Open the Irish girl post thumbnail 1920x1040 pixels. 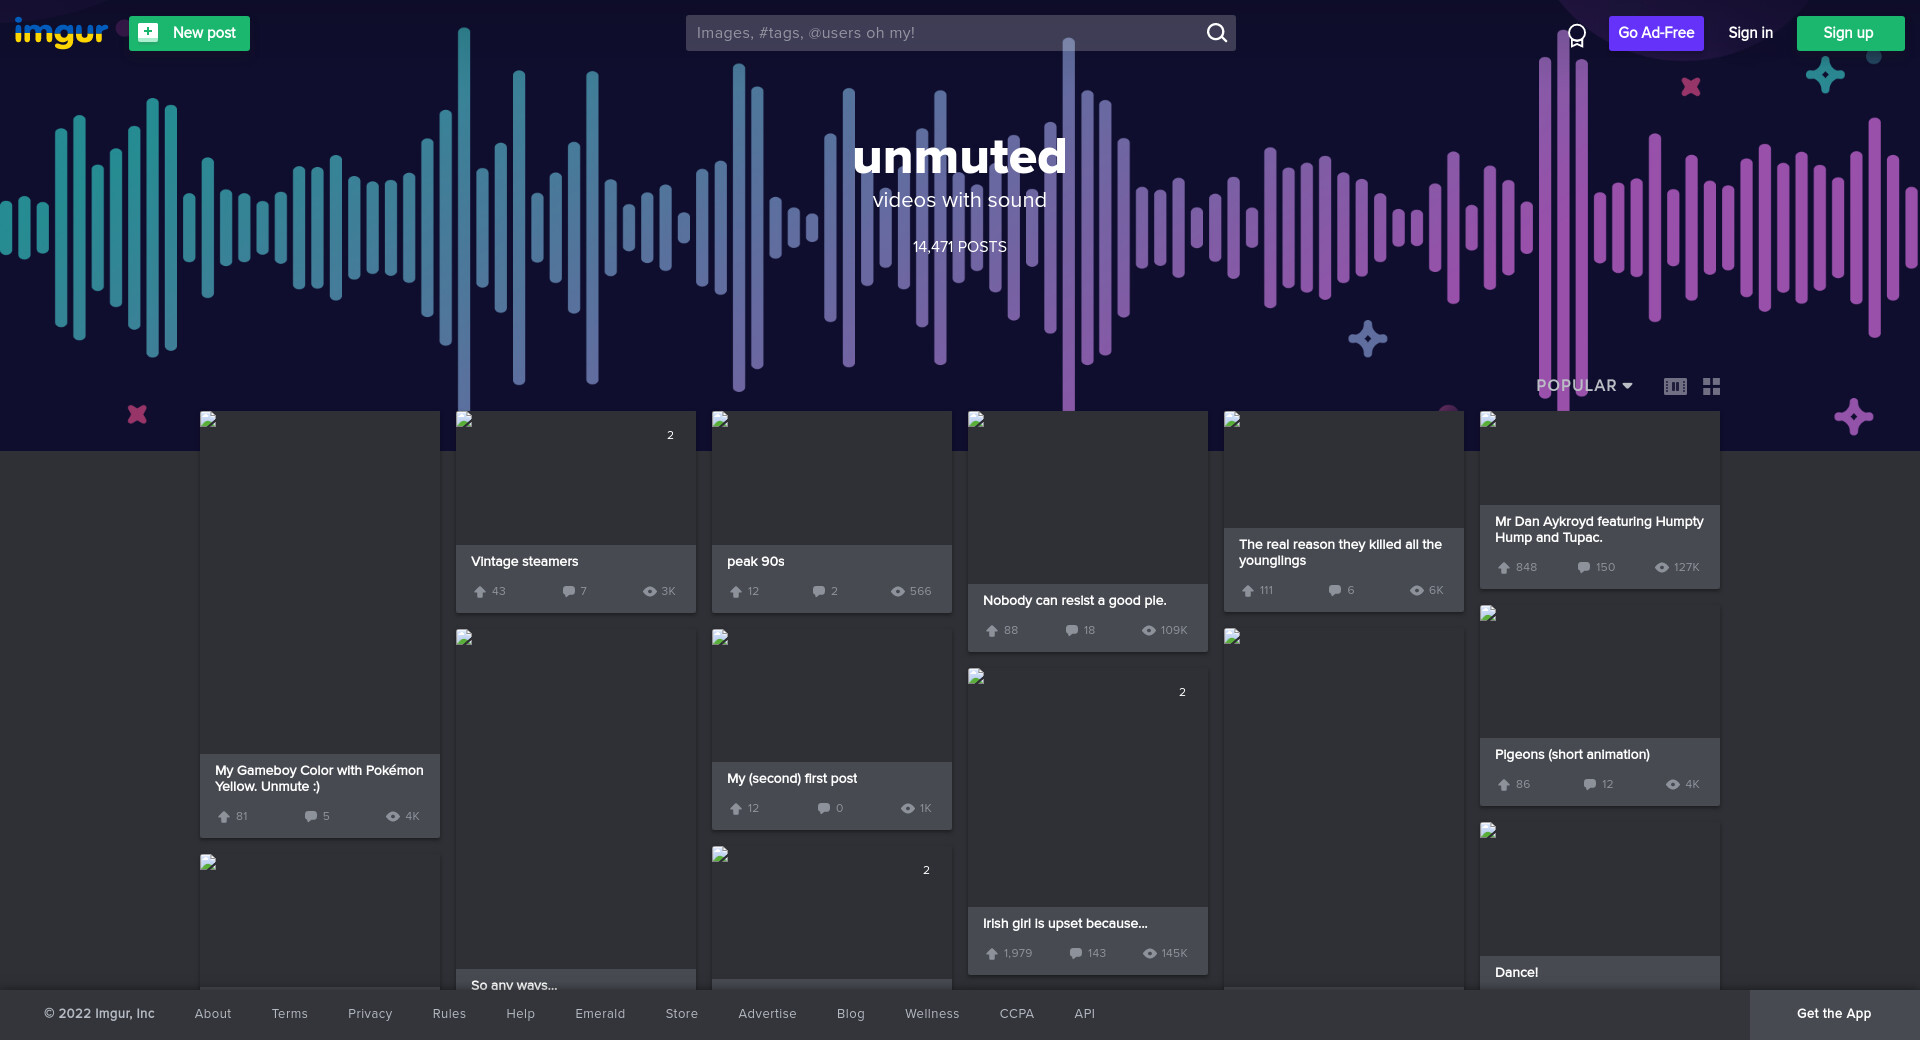[x=1088, y=787]
